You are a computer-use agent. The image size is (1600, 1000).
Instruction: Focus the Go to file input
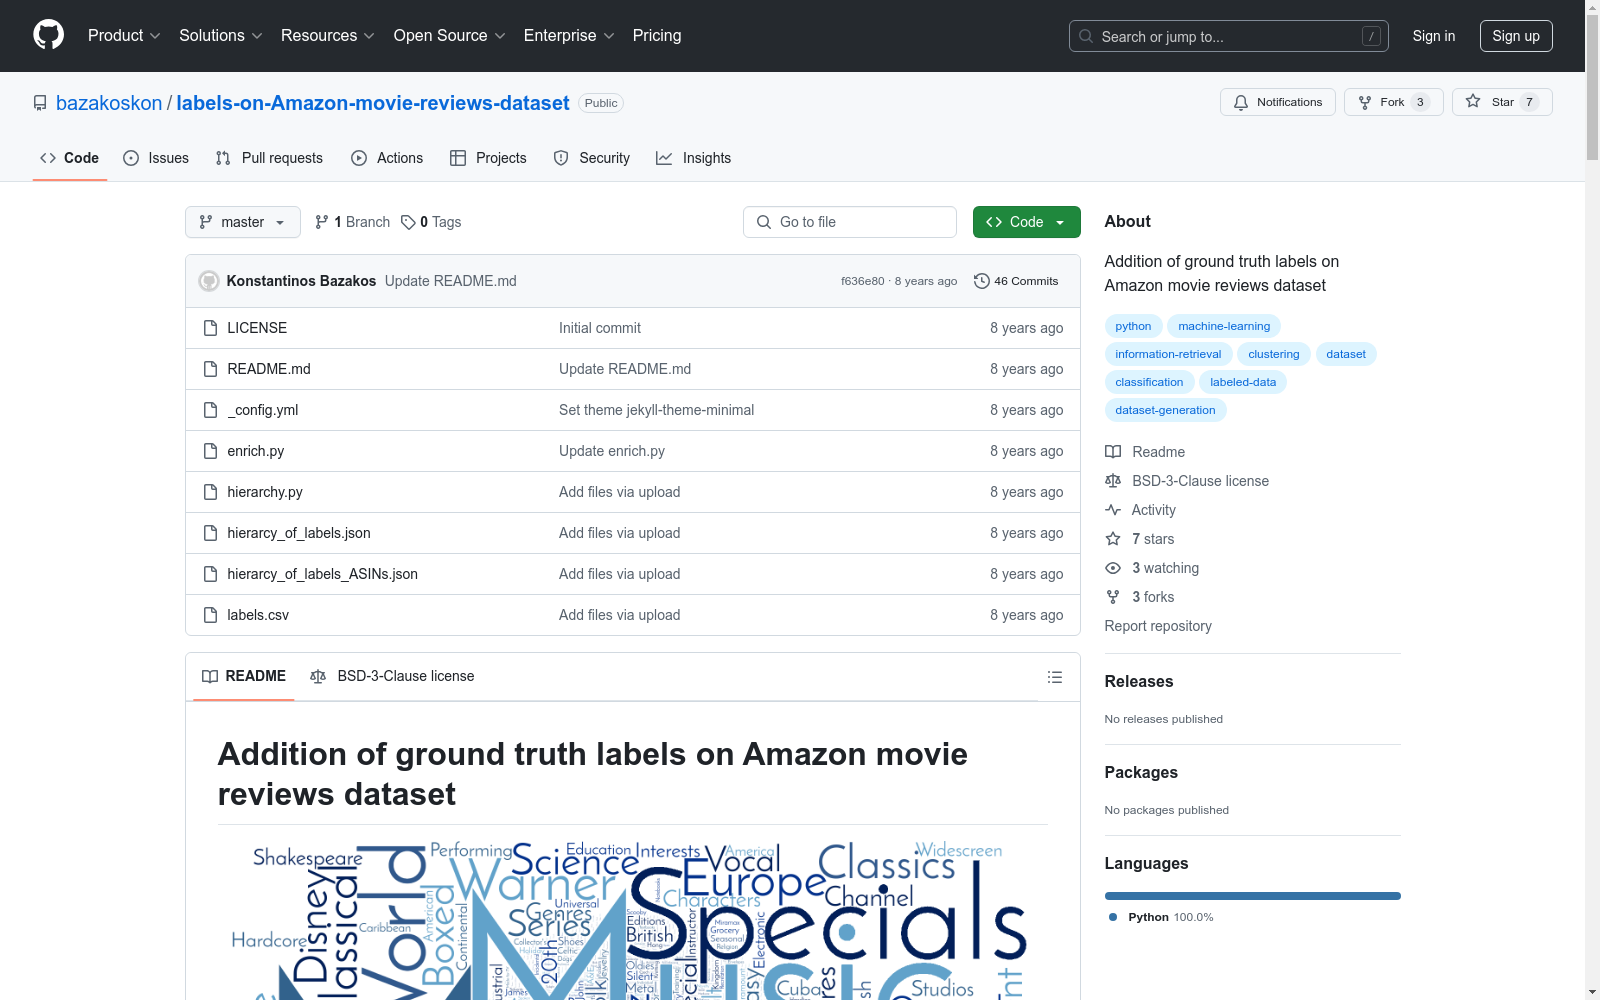point(850,222)
